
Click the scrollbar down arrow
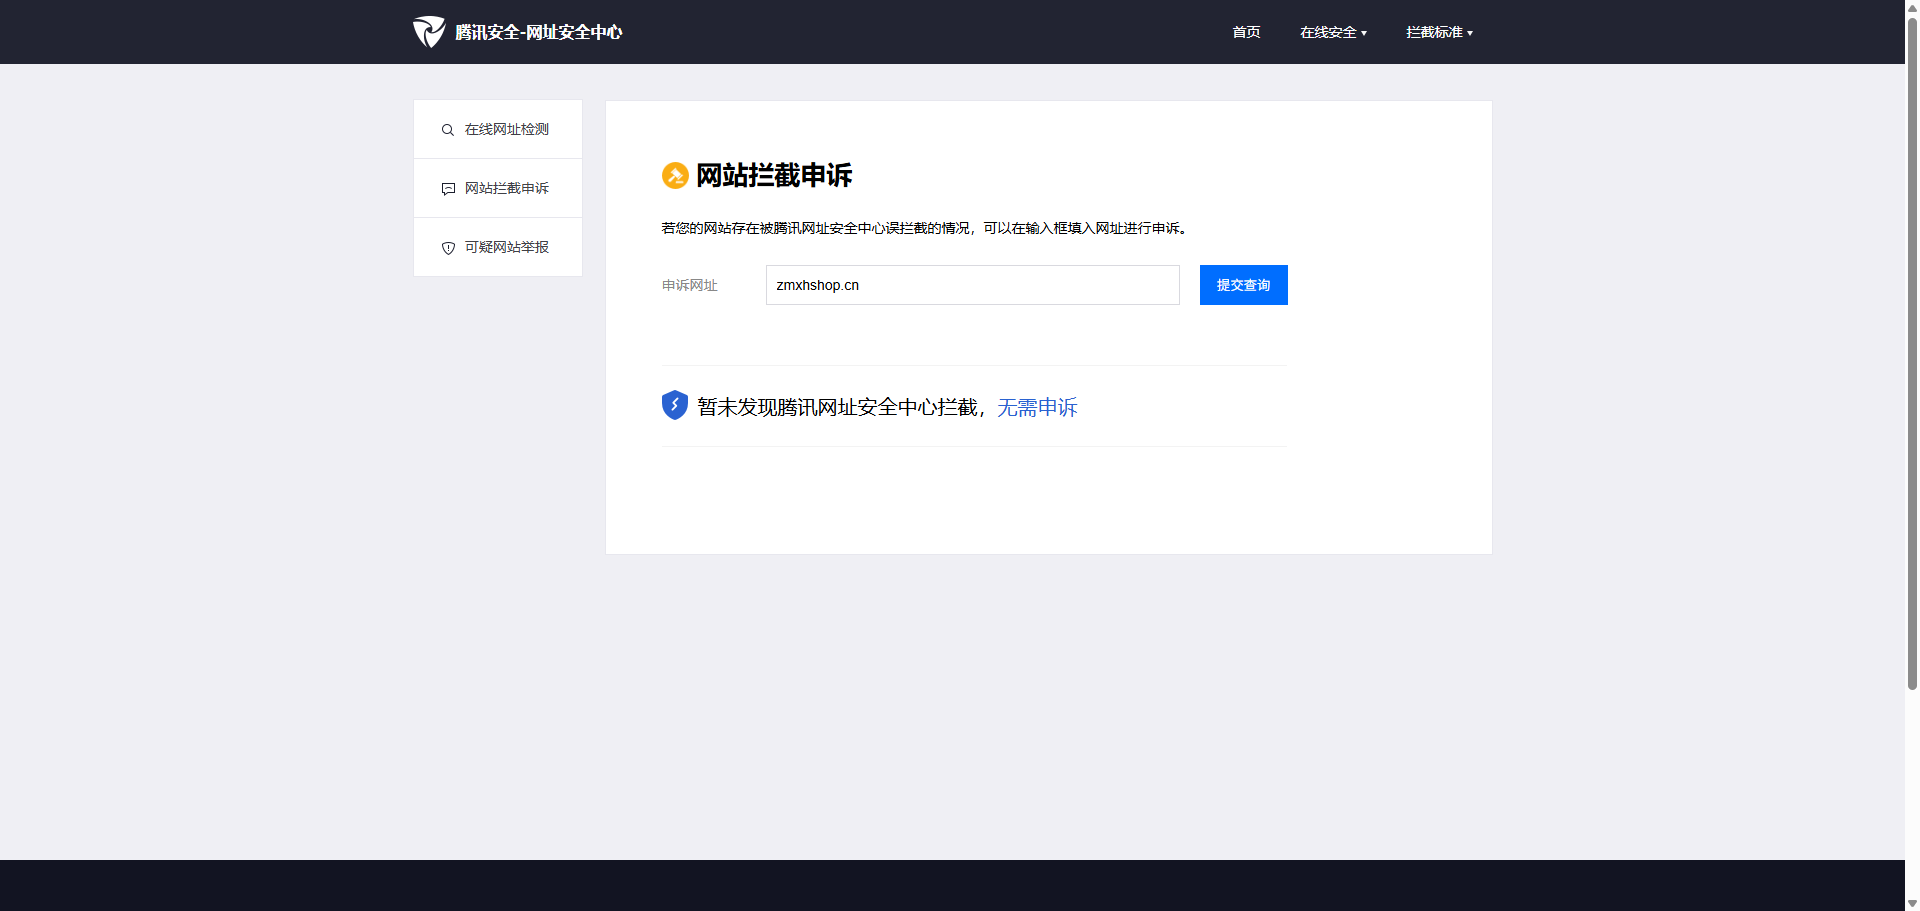(1912, 903)
